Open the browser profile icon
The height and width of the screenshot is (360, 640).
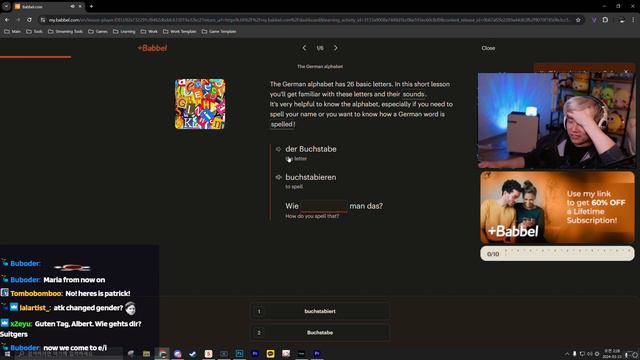point(622,20)
